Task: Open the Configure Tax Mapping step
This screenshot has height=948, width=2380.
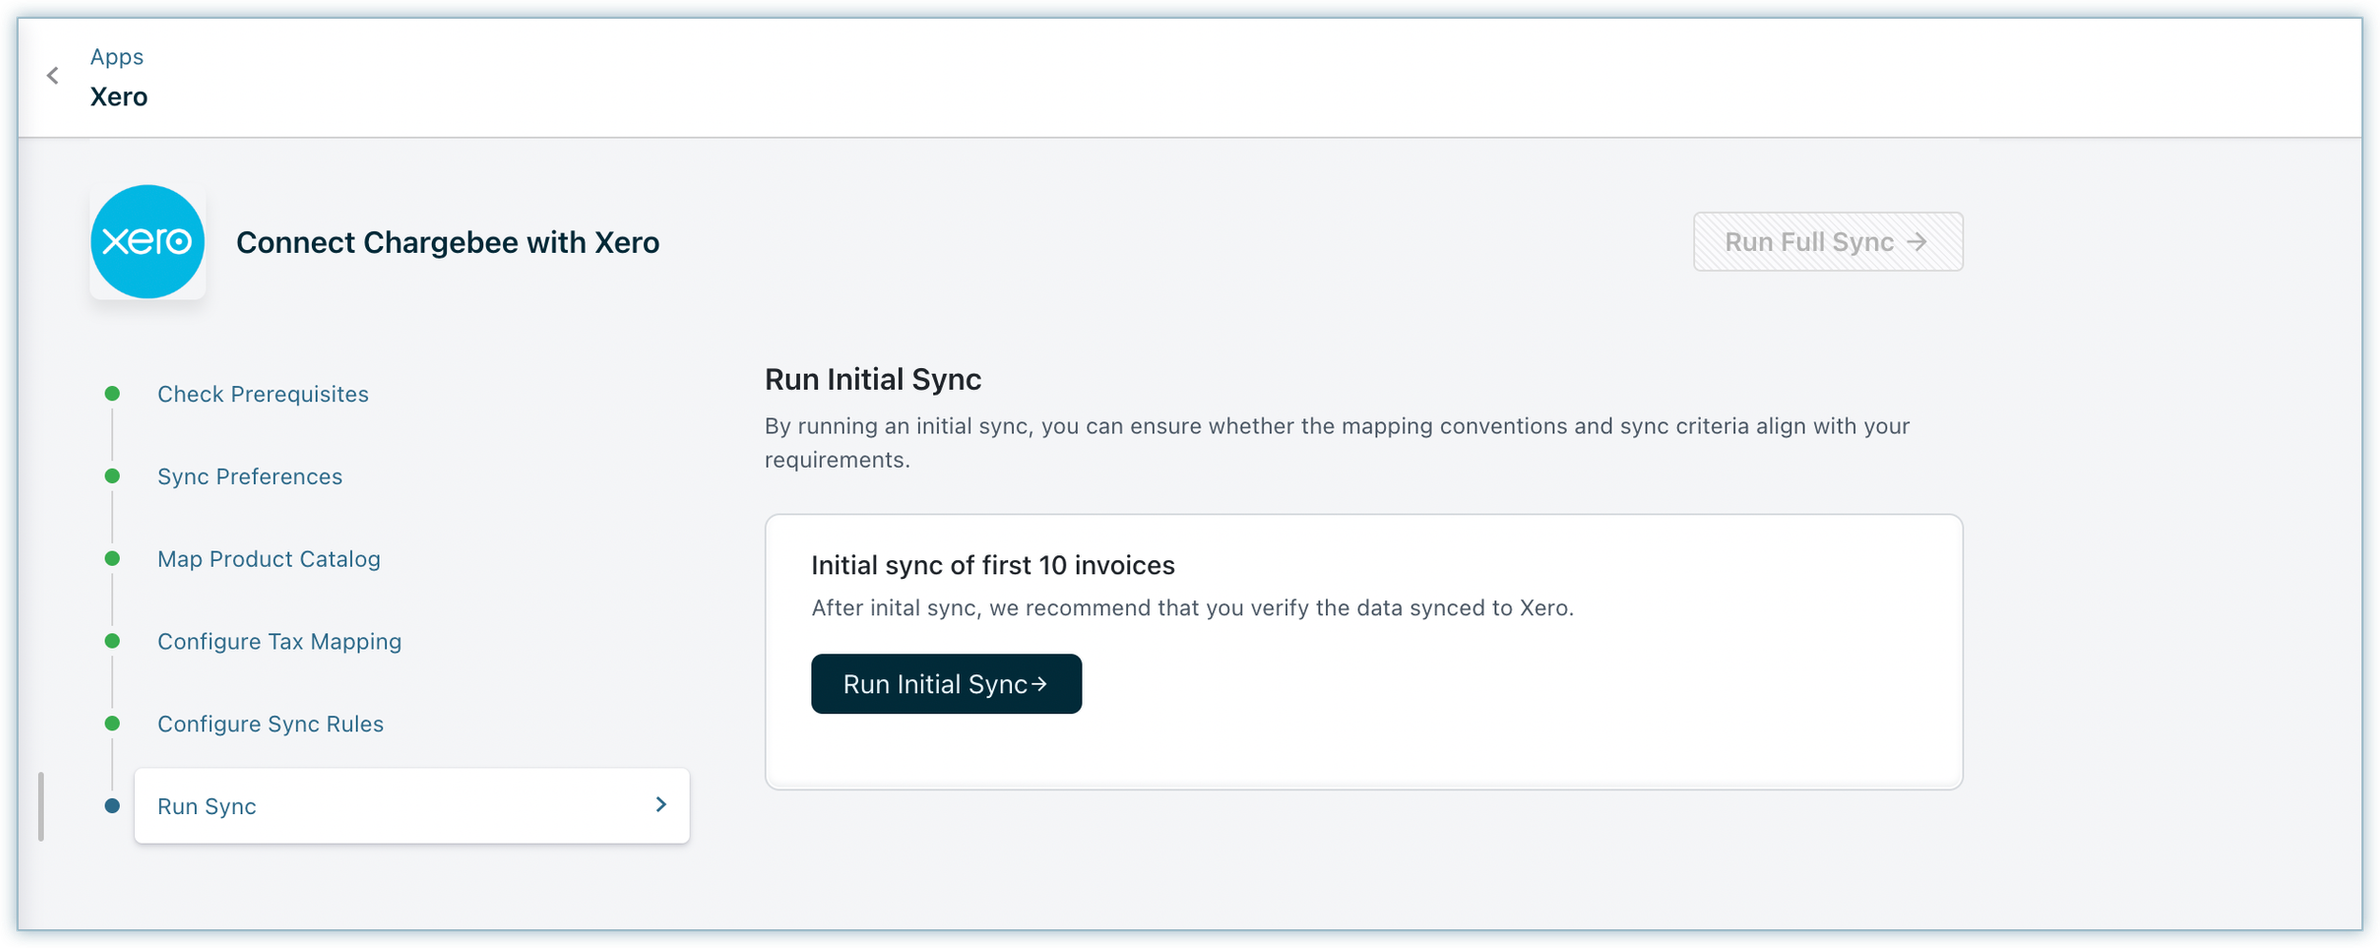Action: (279, 641)
